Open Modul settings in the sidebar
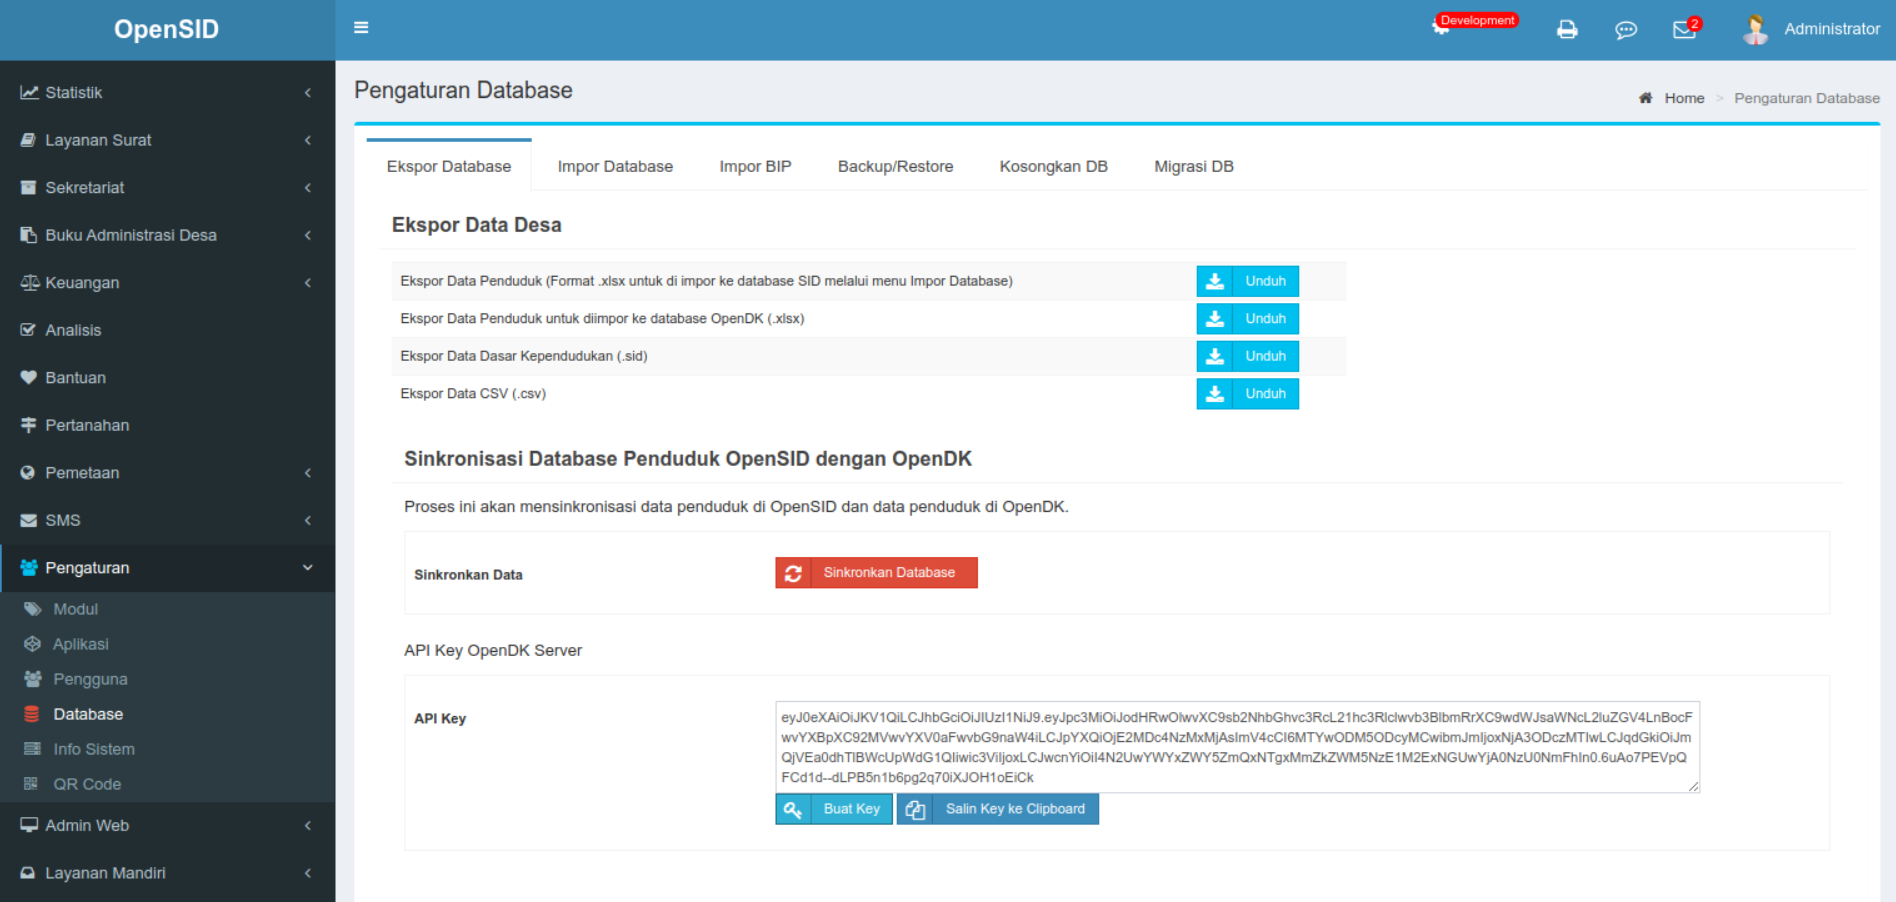The width and height of the screenshot is (1896, 902). (x=75, y=608)
